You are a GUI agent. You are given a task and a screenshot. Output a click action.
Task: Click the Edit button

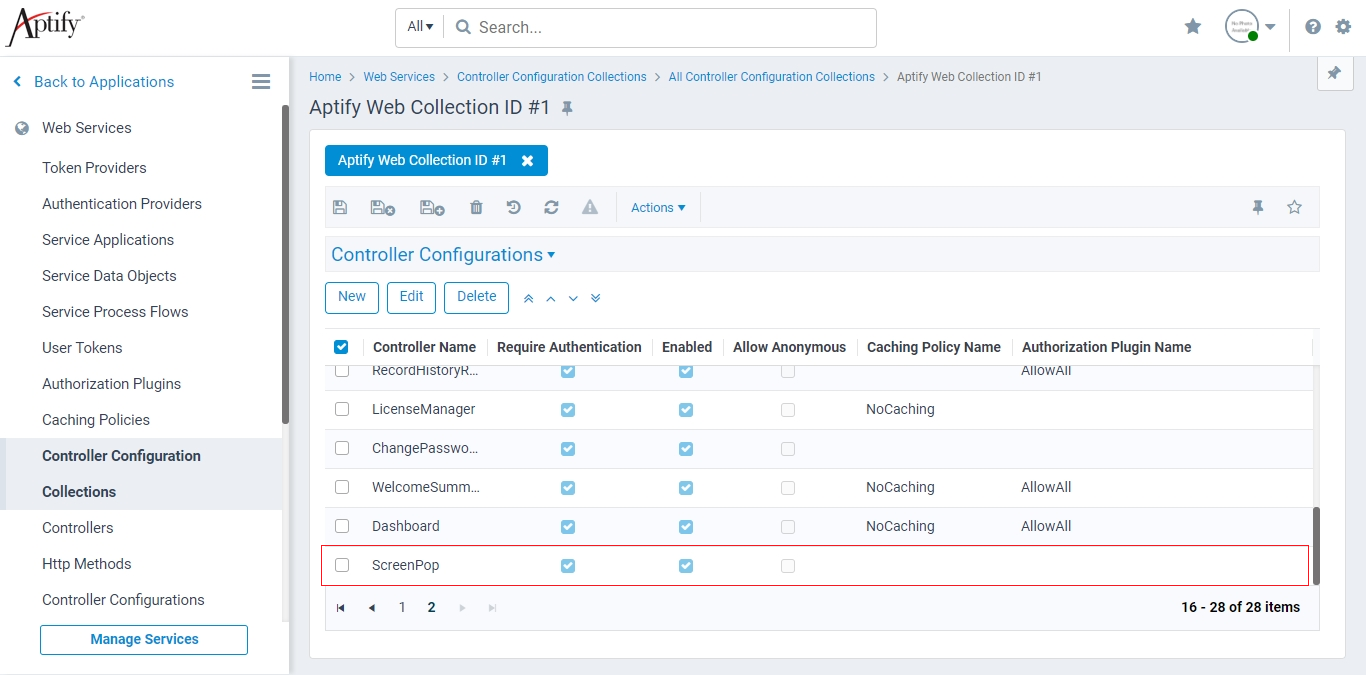pos(412,297)
